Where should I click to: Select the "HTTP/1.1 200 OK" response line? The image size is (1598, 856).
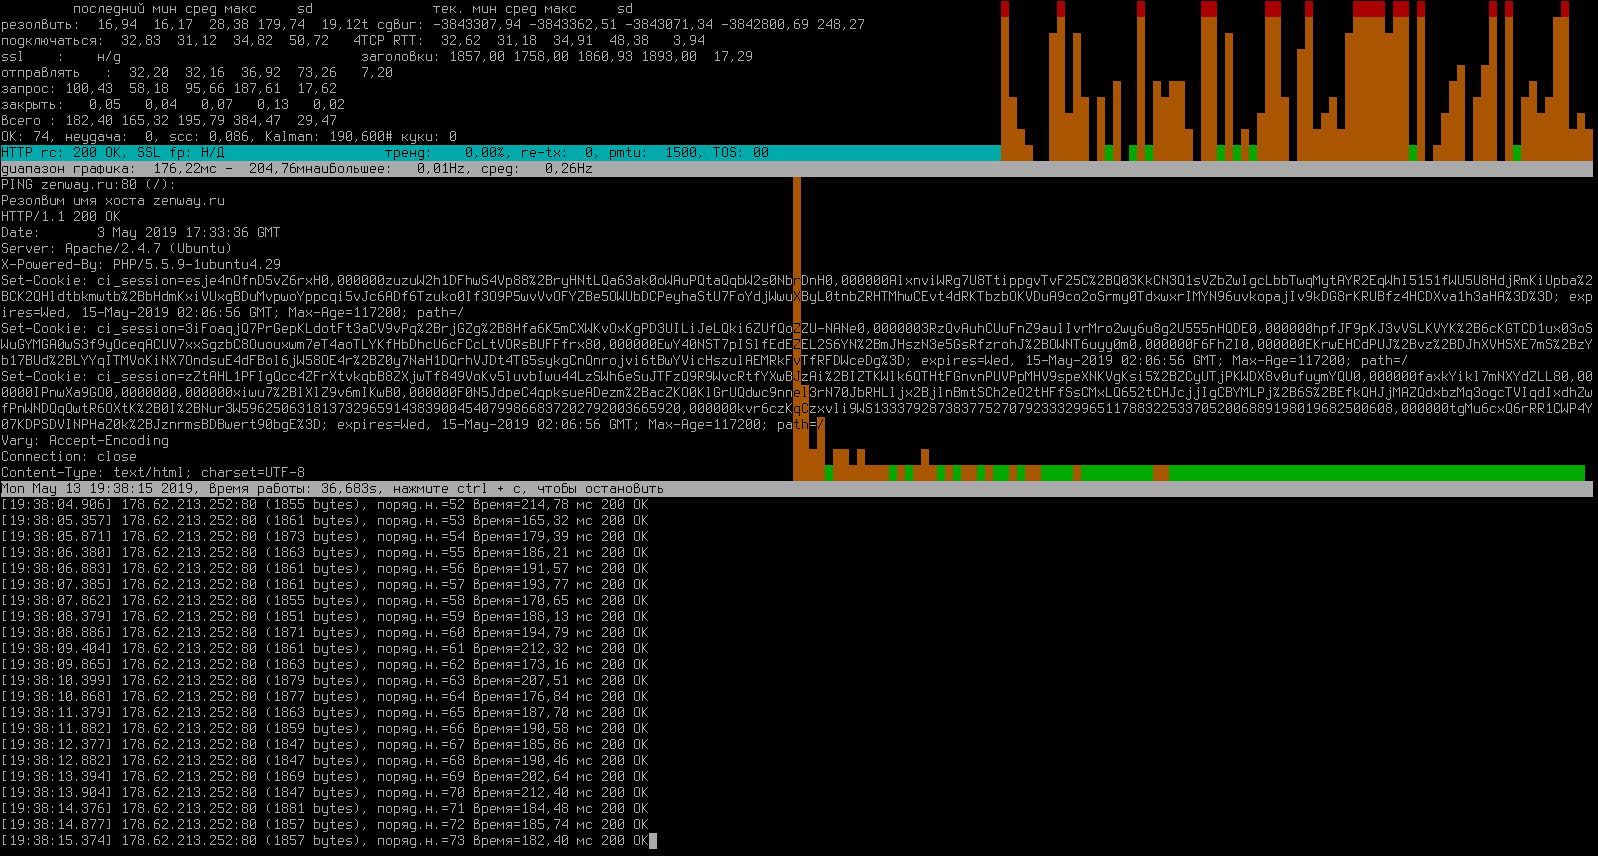pyautogui.click(x=61, y=216)
